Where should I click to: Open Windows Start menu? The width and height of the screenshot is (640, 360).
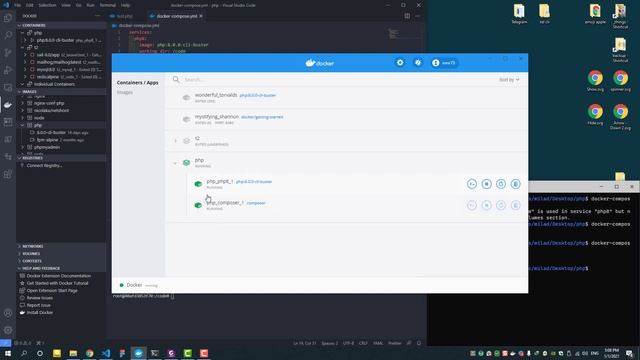click(8, 353)
